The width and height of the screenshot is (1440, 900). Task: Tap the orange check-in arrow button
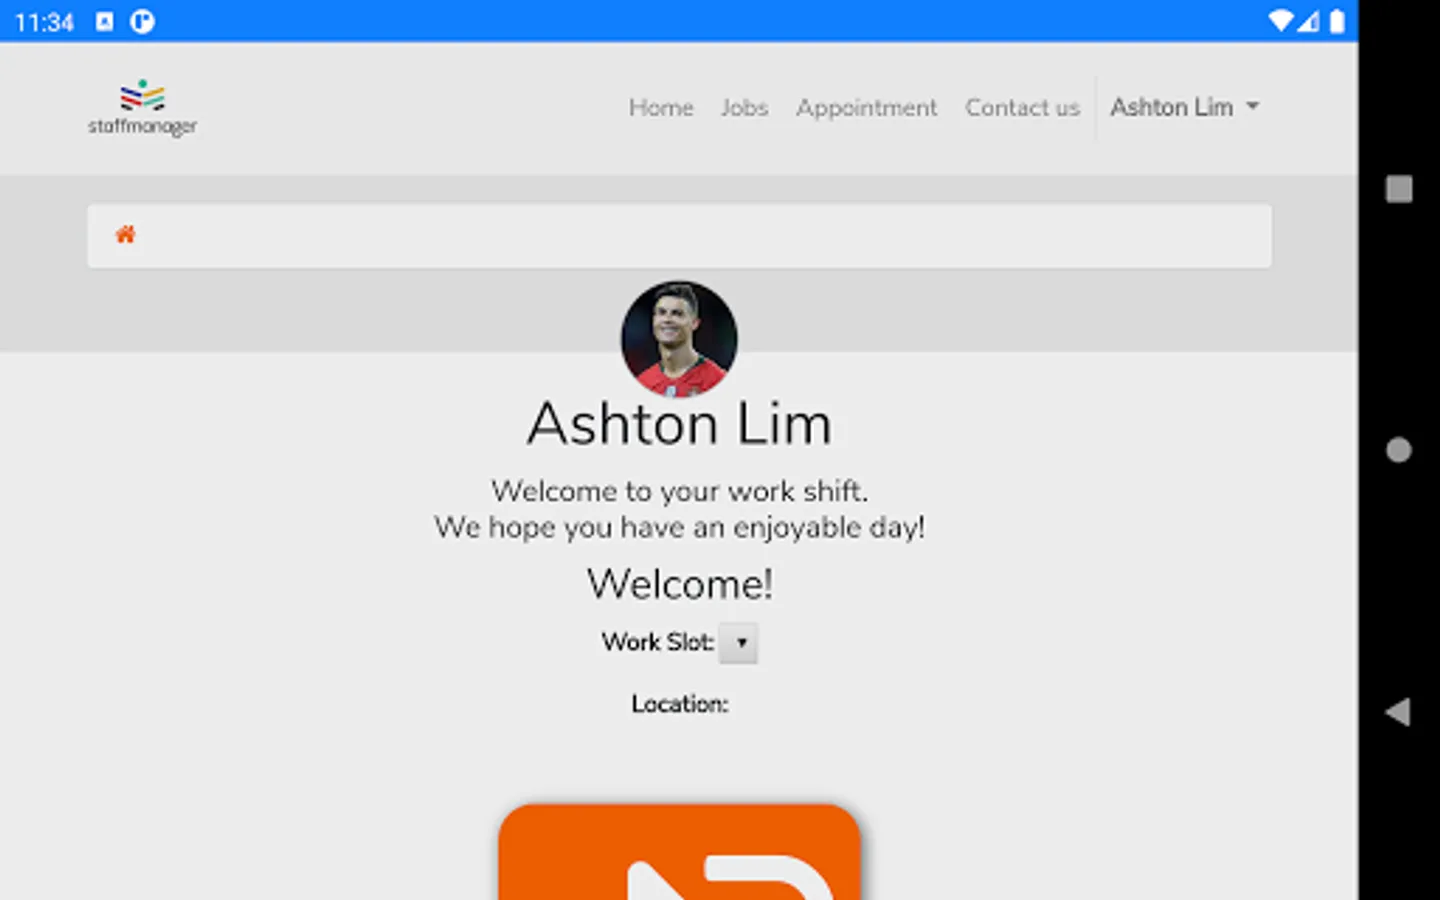679,852
